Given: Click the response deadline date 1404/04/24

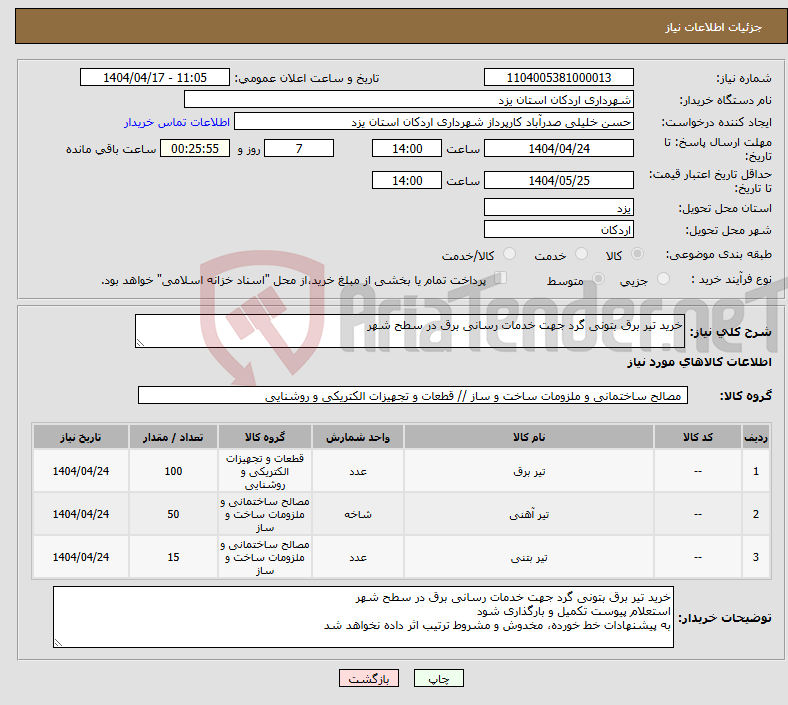Looking at the screenshot, I should (558, 148).
